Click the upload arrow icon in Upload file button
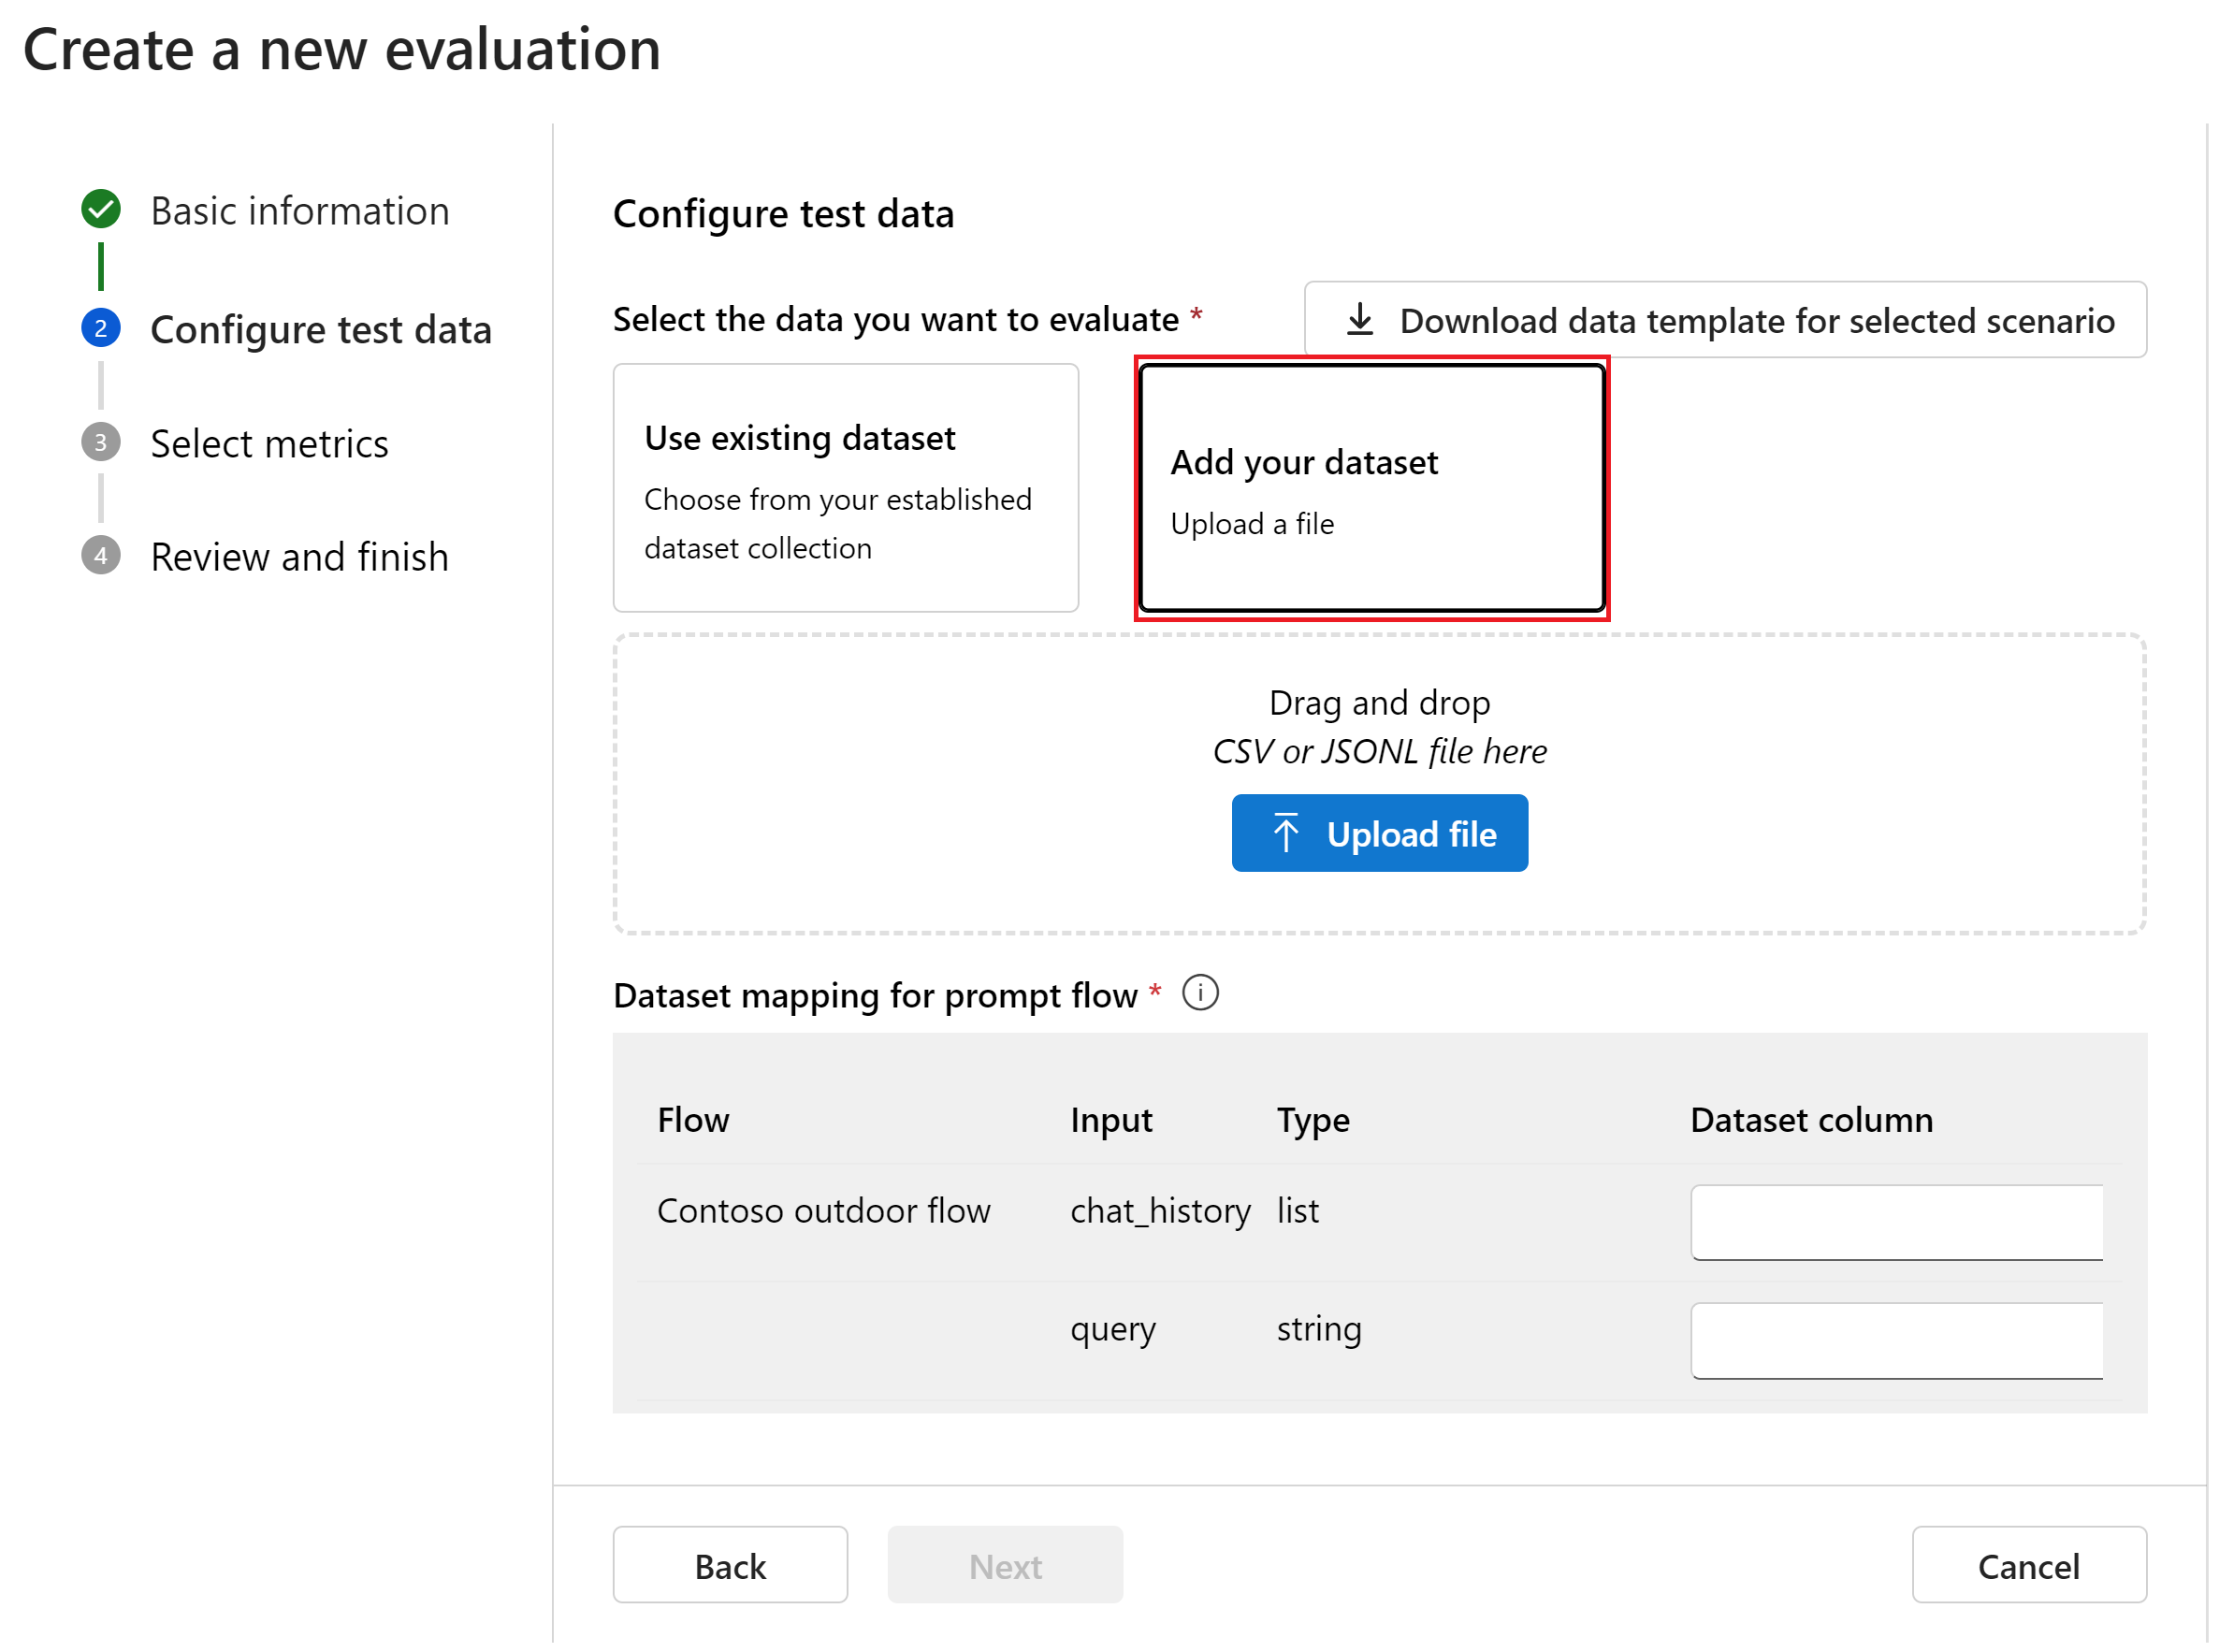This screenshot has height=1652, width=2219. point(1286,833)
